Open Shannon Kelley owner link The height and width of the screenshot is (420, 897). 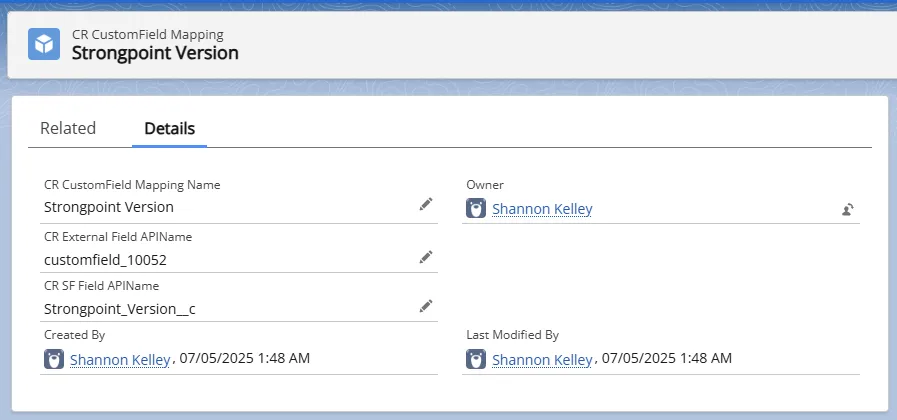[x=542, y=209]
